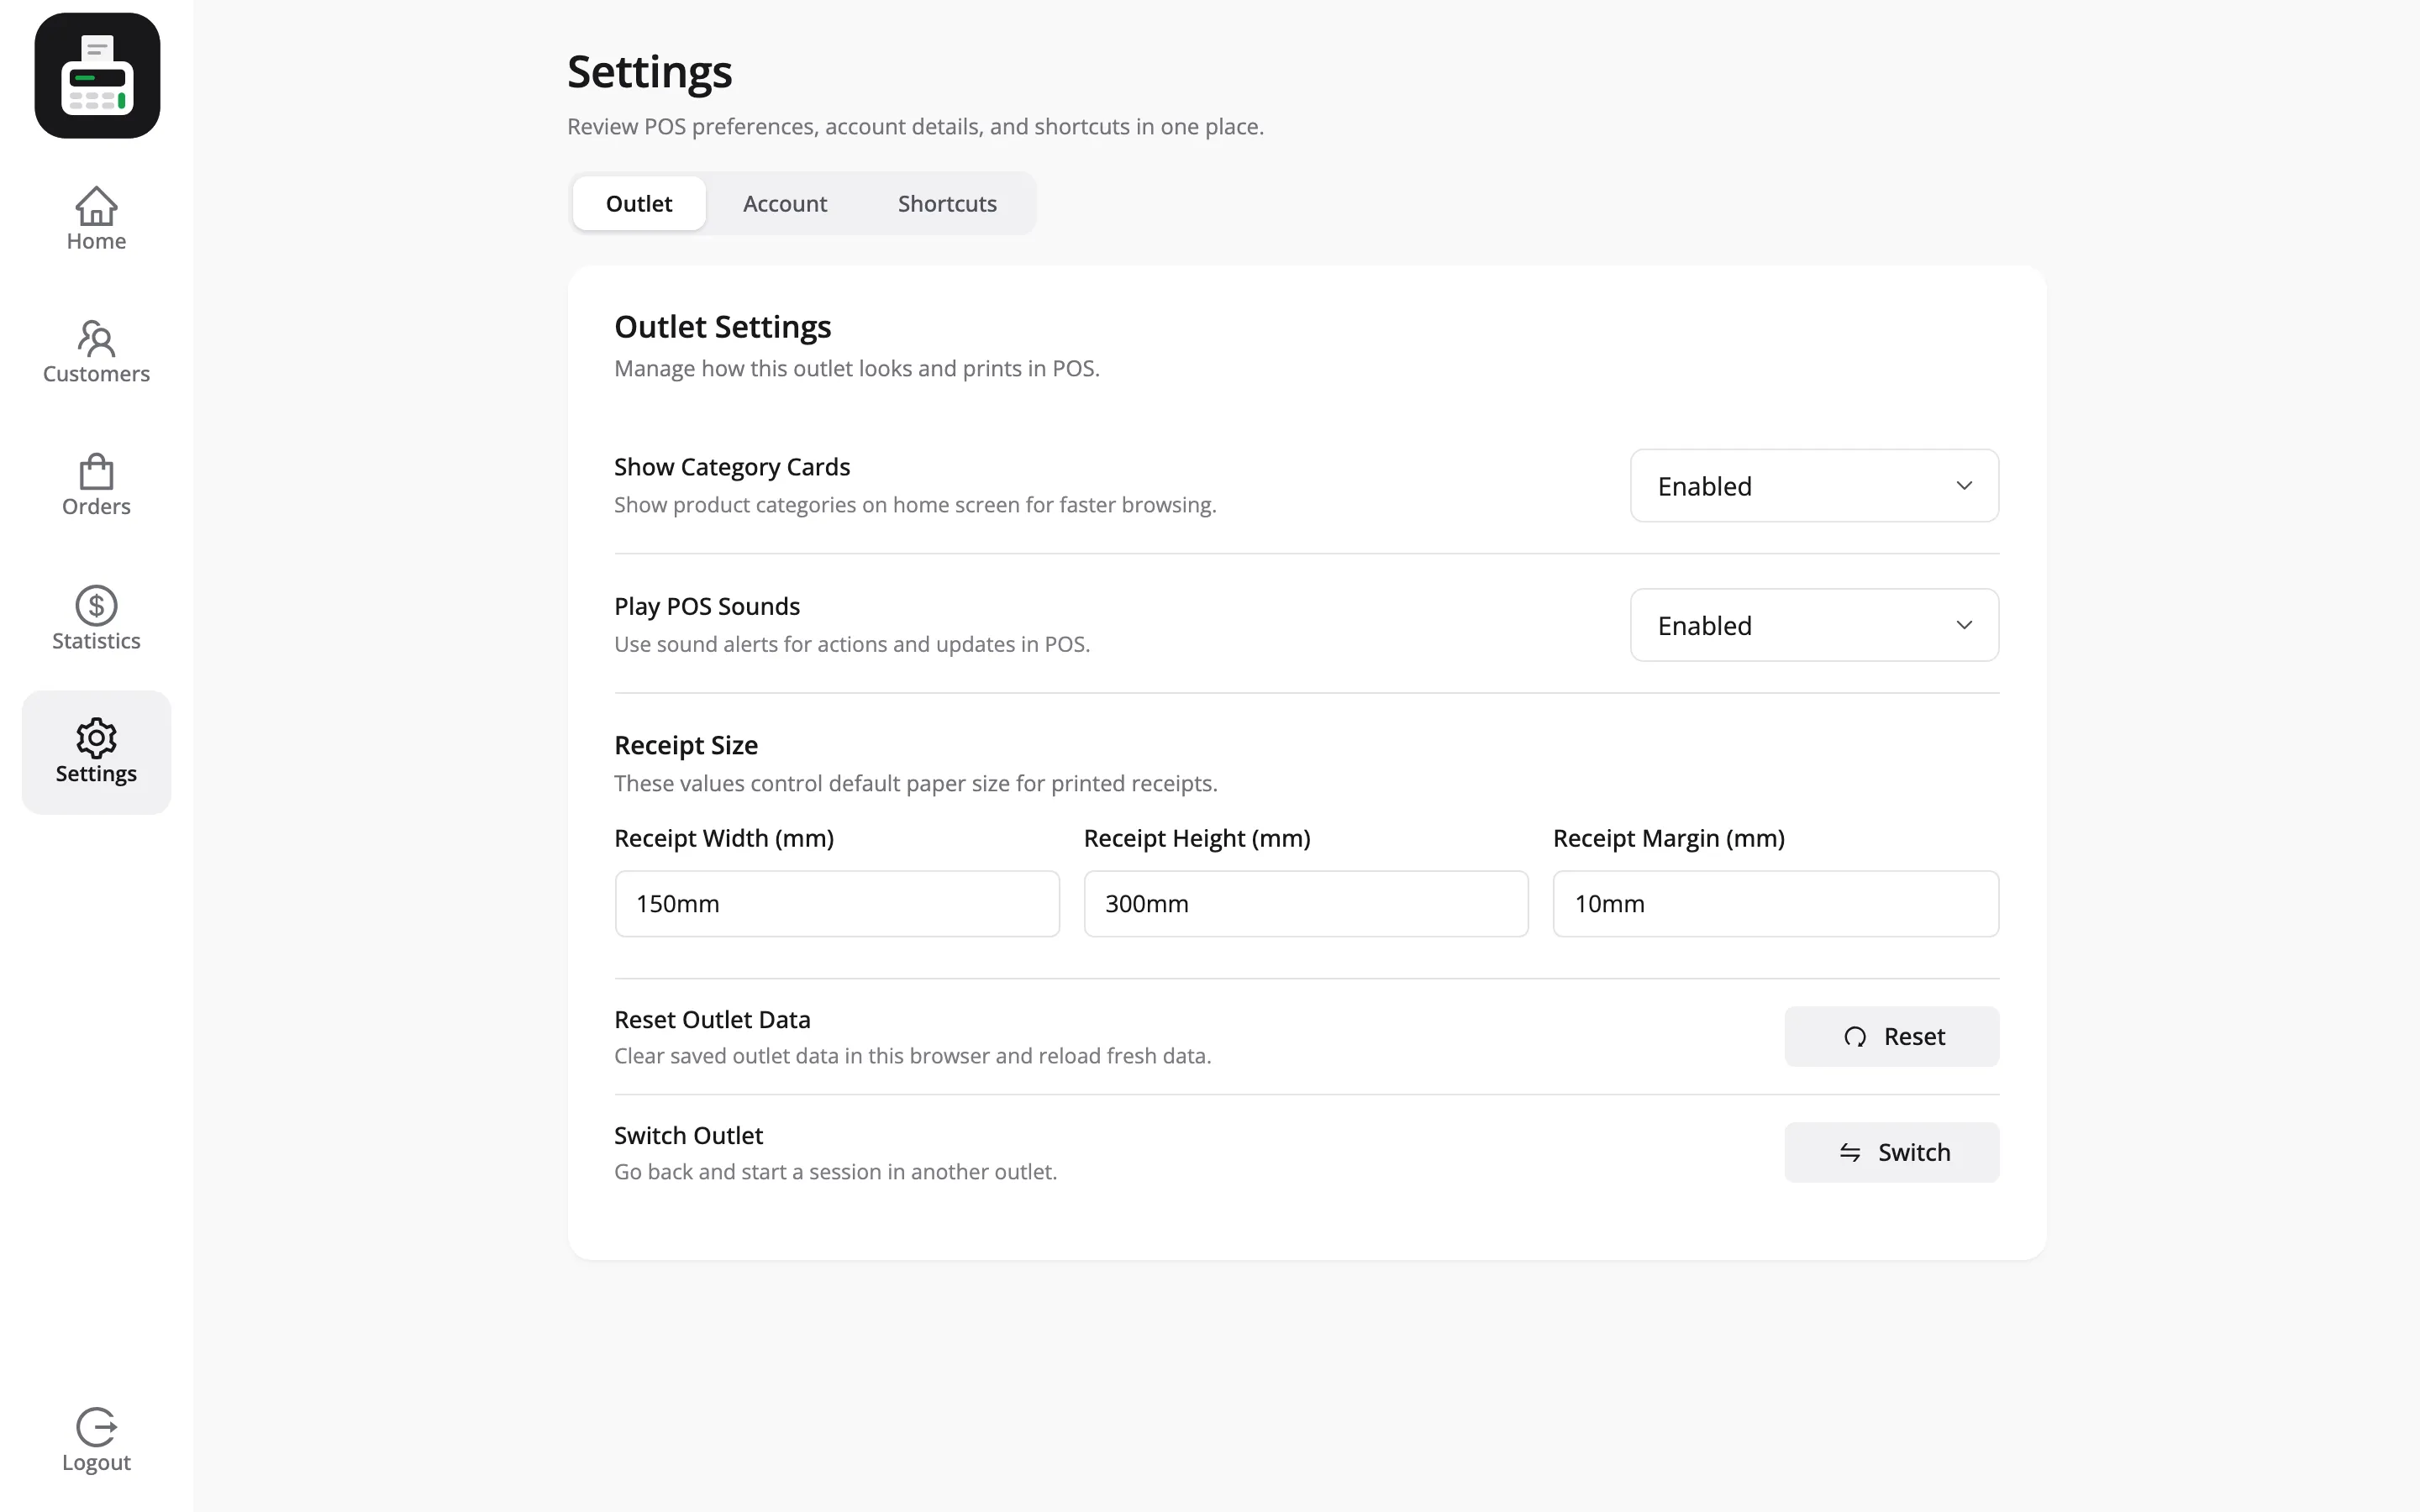Click the Show Category Cards label
2420x1512 pixels.
click(x=732, y=467)
